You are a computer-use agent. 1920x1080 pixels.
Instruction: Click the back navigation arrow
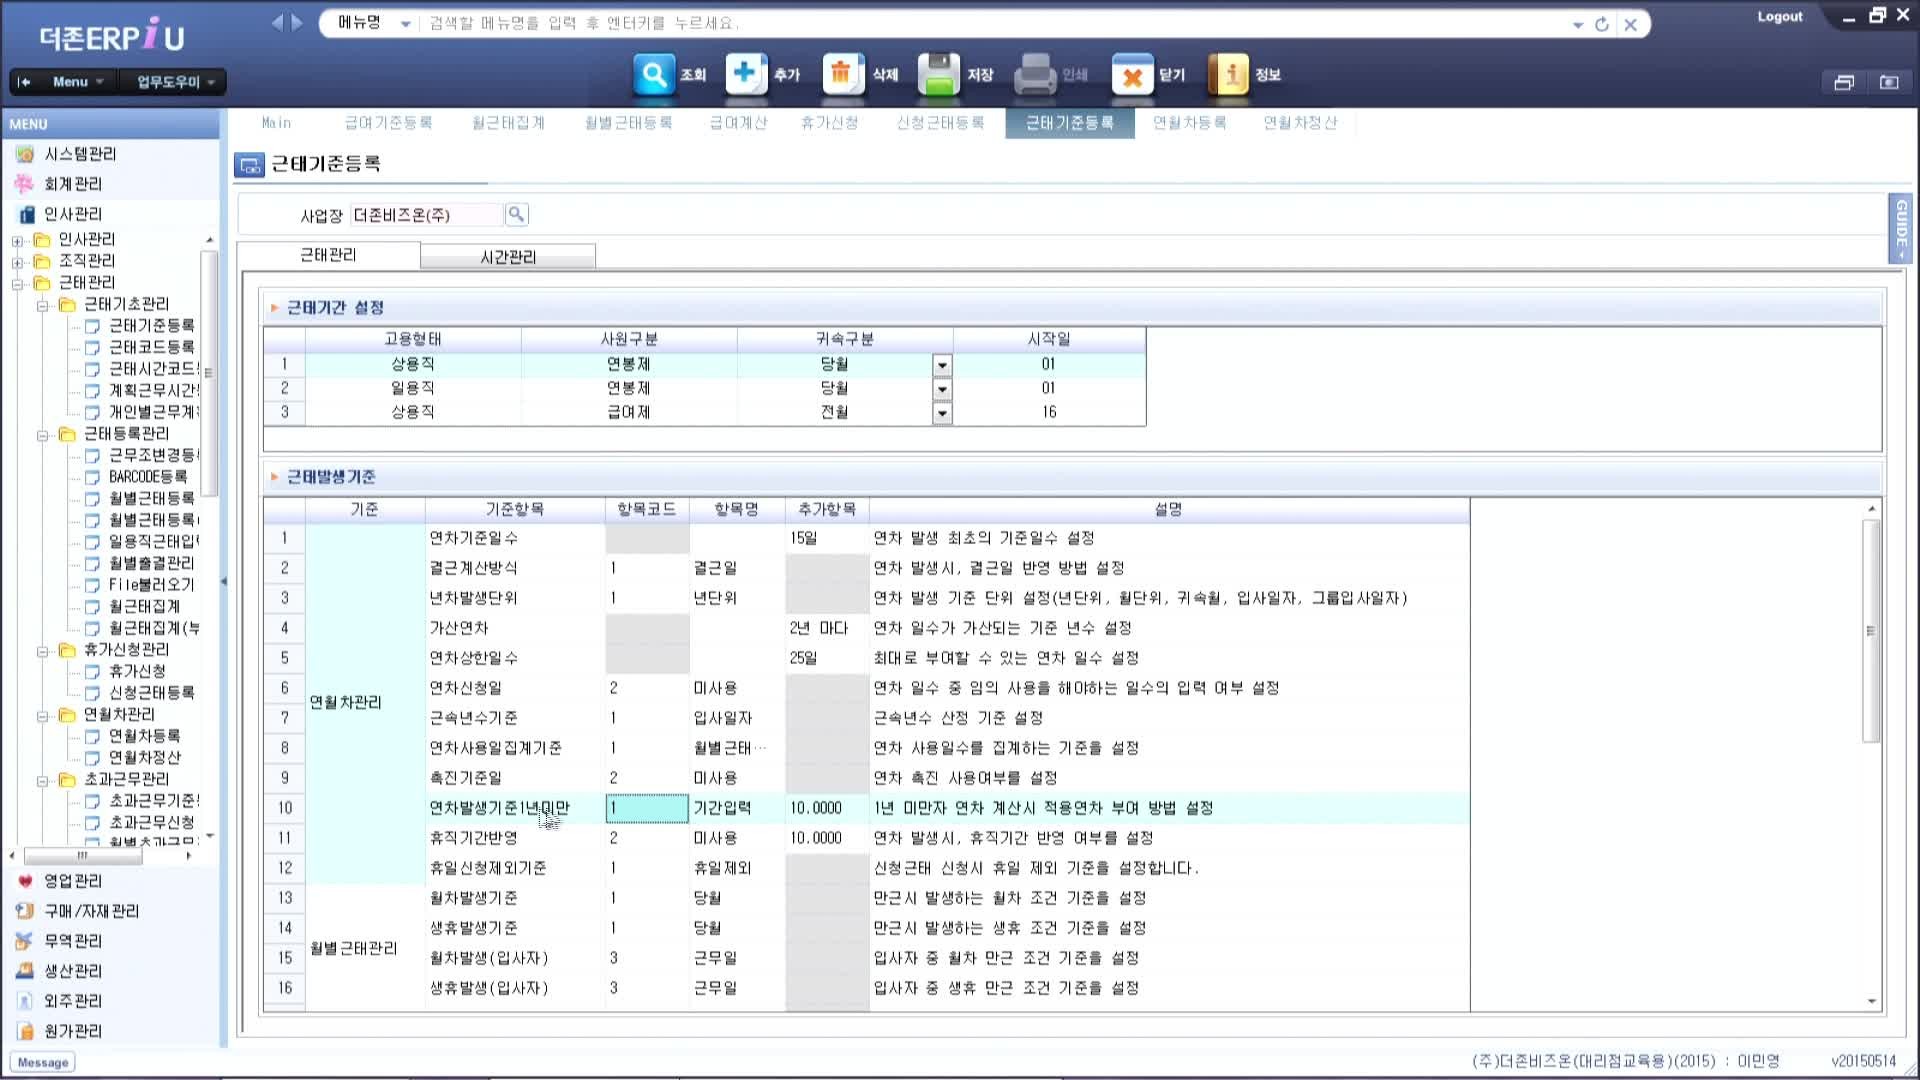point(277,22)
